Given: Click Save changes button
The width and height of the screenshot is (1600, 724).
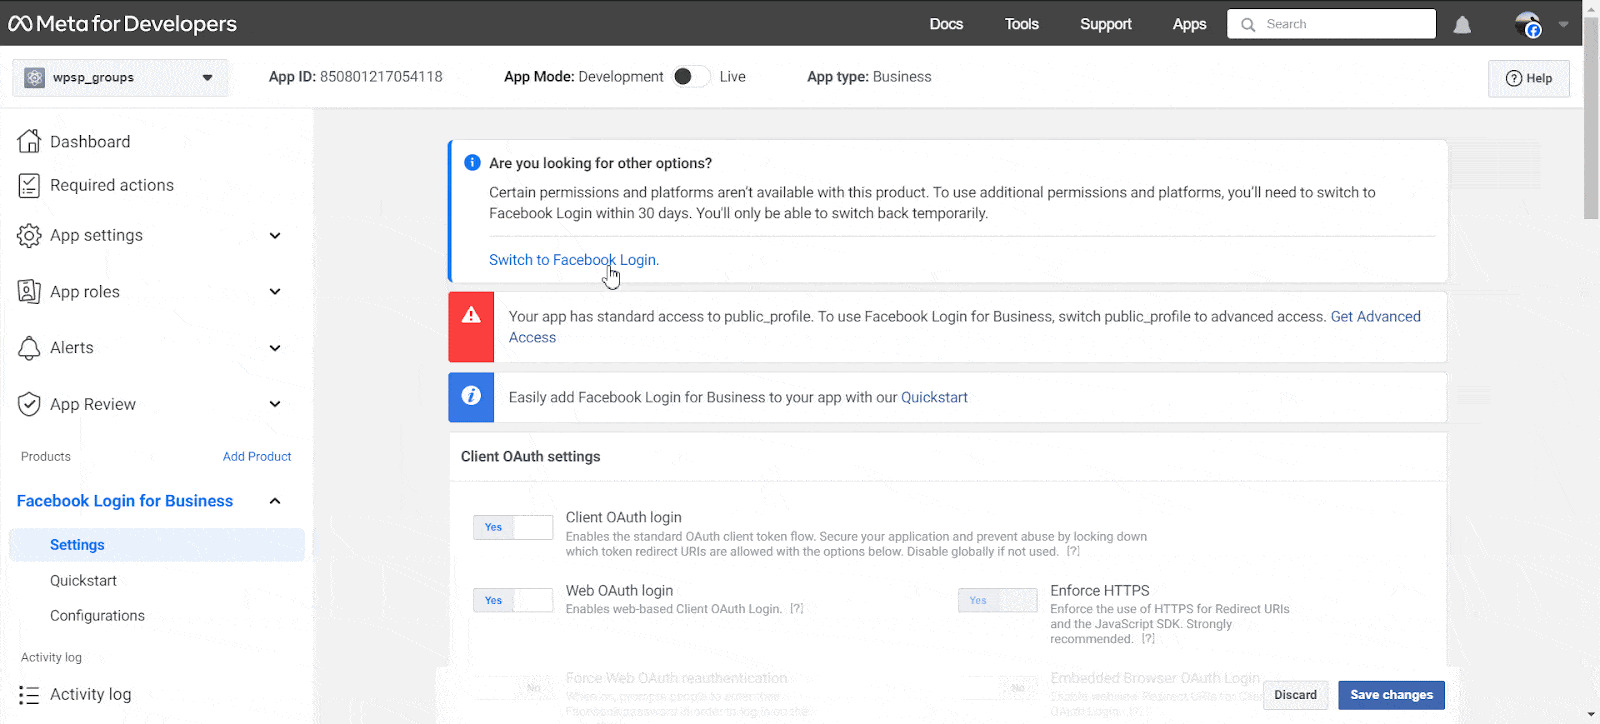Looking at the screenshot, I should coord(1391,695).
